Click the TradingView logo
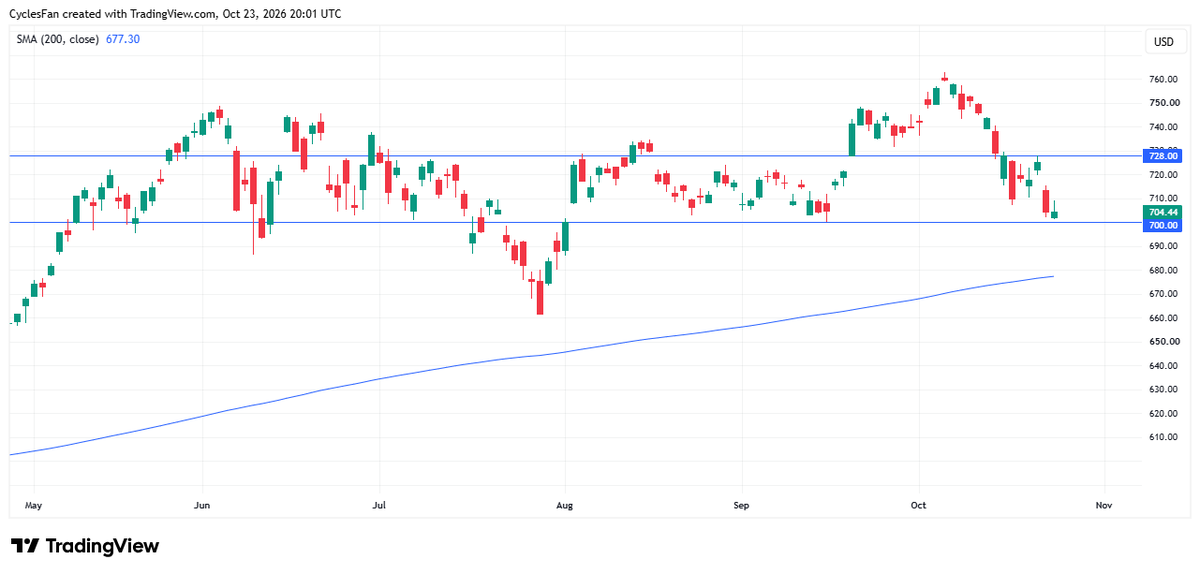This screenshot has width=1200, height=574. click(x=85, y=546)
